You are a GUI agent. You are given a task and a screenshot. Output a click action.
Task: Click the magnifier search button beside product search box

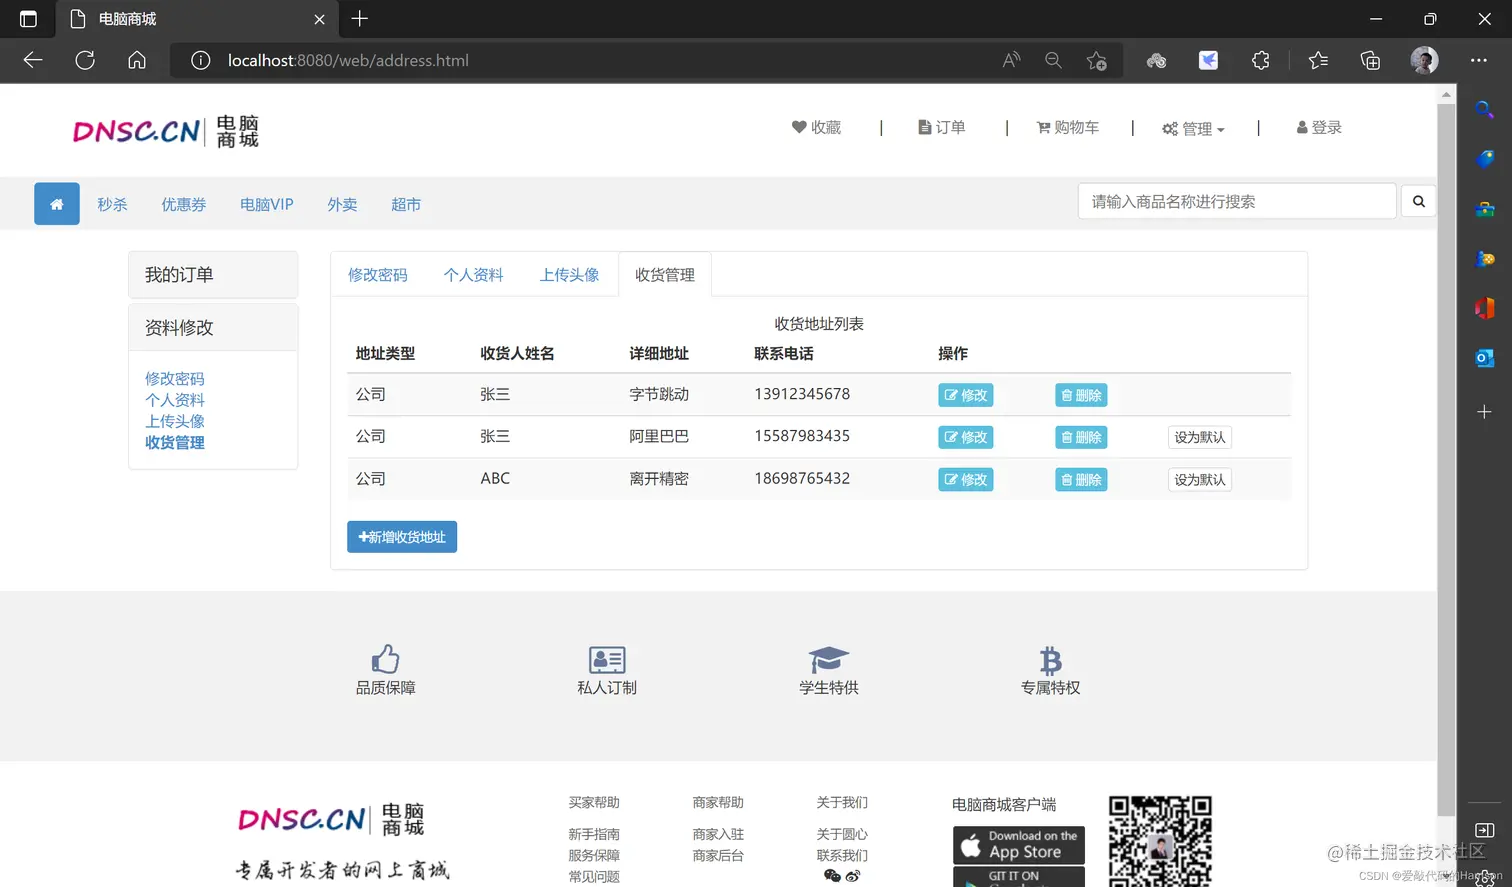[1418, 201]
